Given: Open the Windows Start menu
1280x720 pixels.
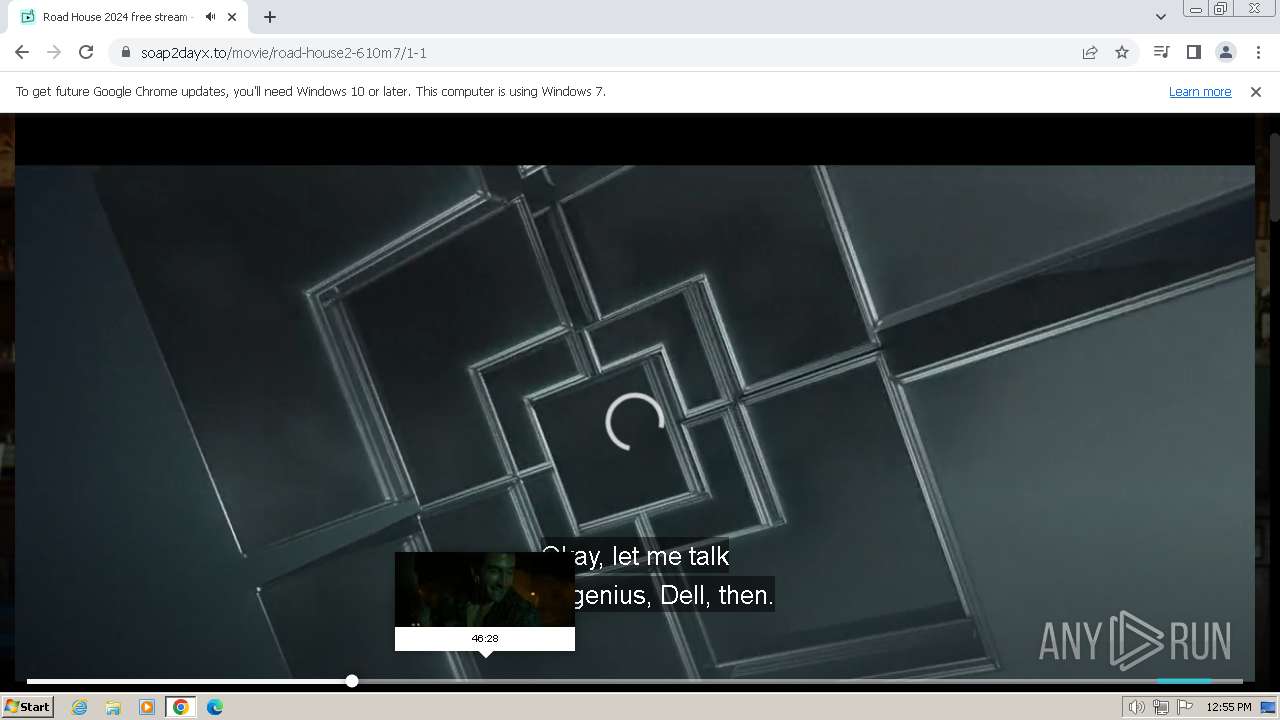Looking at the screenshot, I should [x=27, y=706].
